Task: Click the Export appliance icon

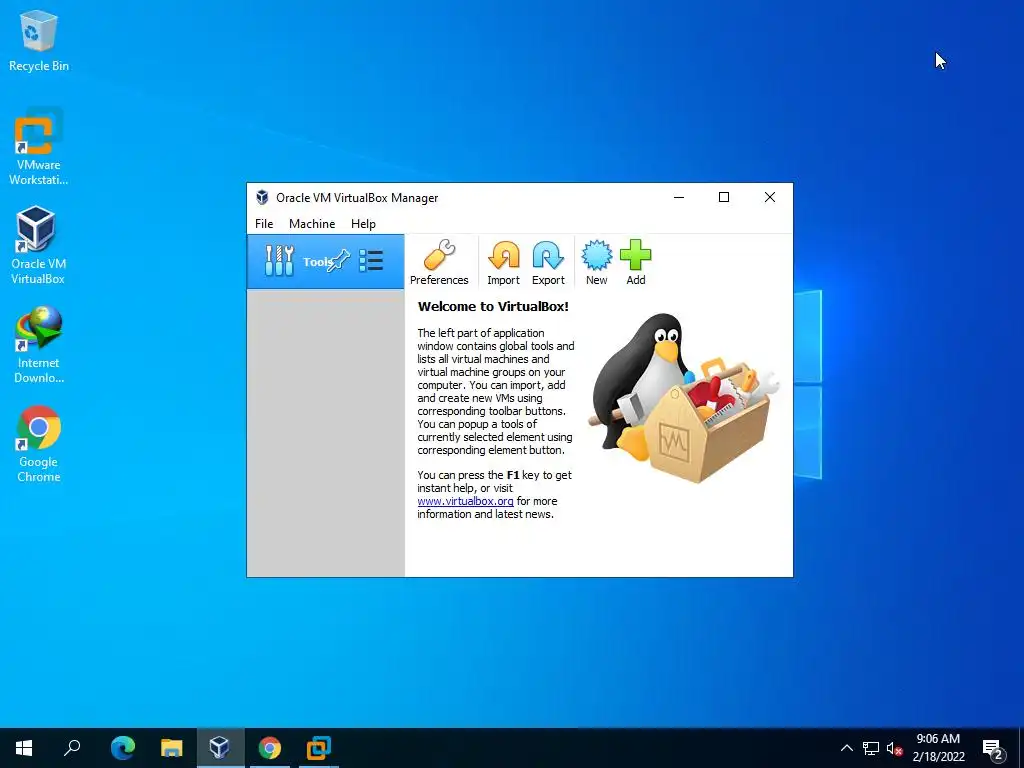Action: tap(548, 263)
